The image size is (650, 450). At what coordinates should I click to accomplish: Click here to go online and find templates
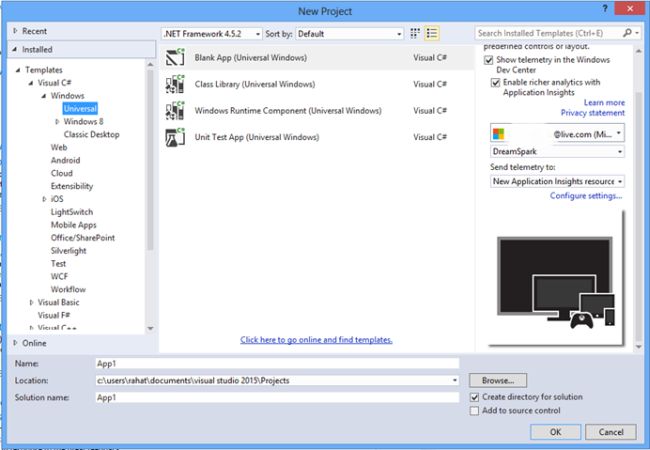[x=316, y=340]
